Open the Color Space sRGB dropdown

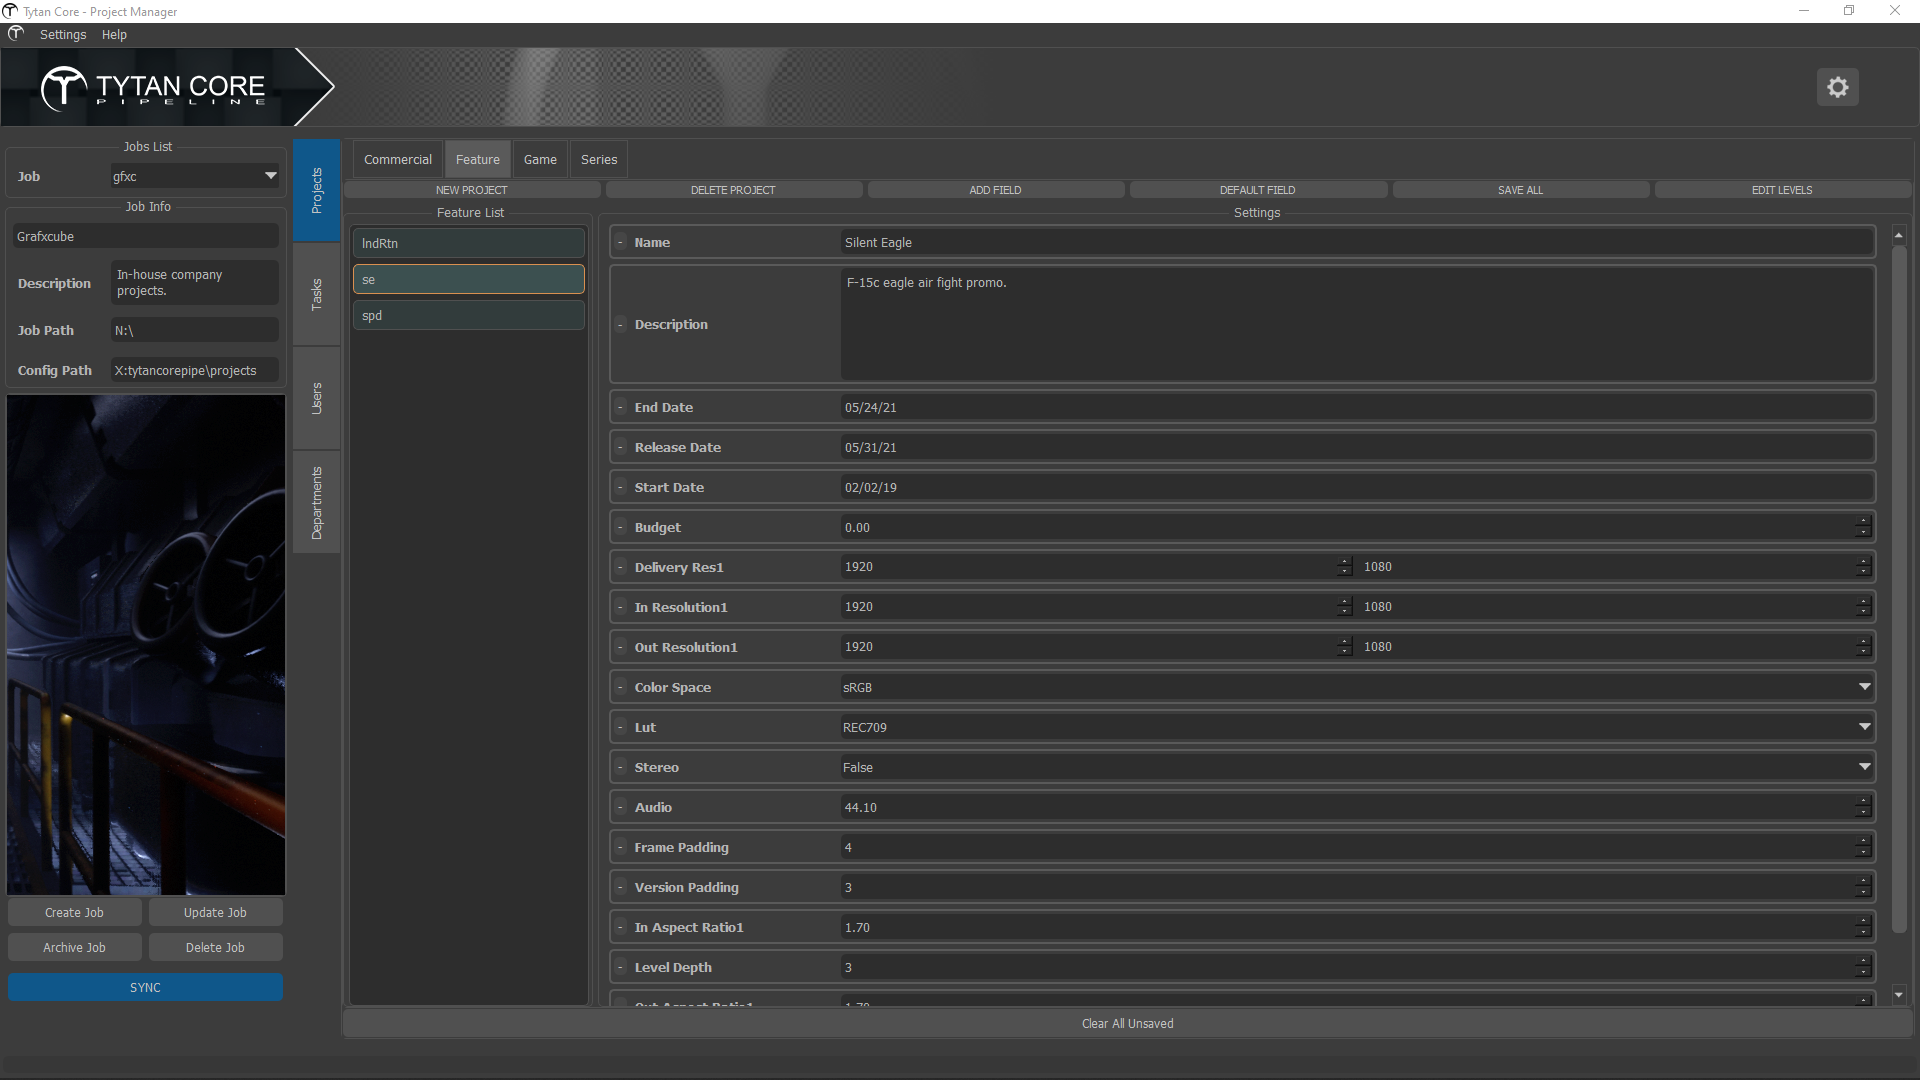point(1864,687)
